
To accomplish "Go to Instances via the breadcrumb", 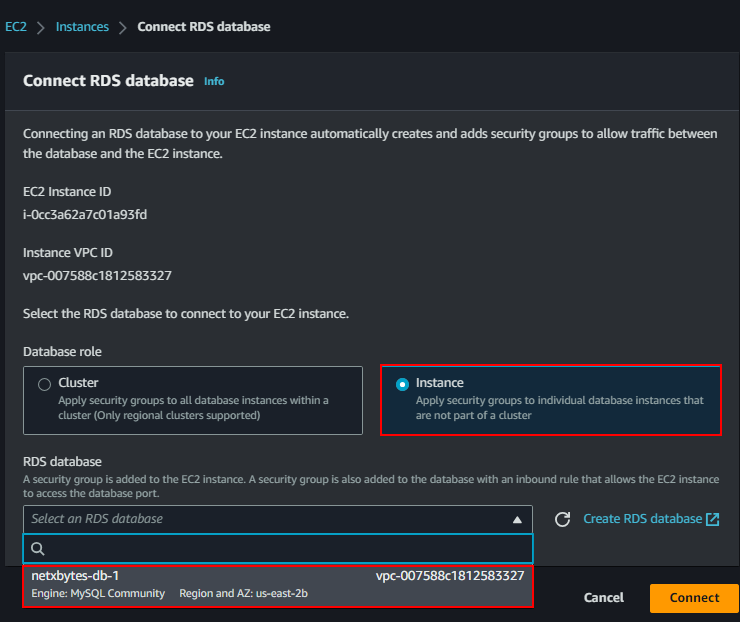I will pos(82,27).
